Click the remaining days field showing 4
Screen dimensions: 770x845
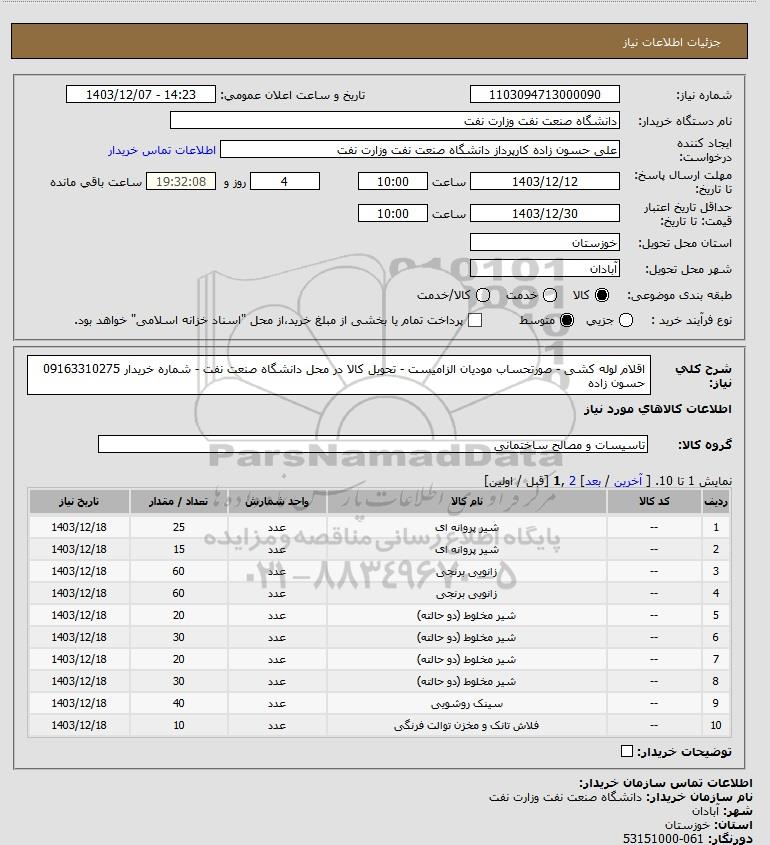click(285, 181)
